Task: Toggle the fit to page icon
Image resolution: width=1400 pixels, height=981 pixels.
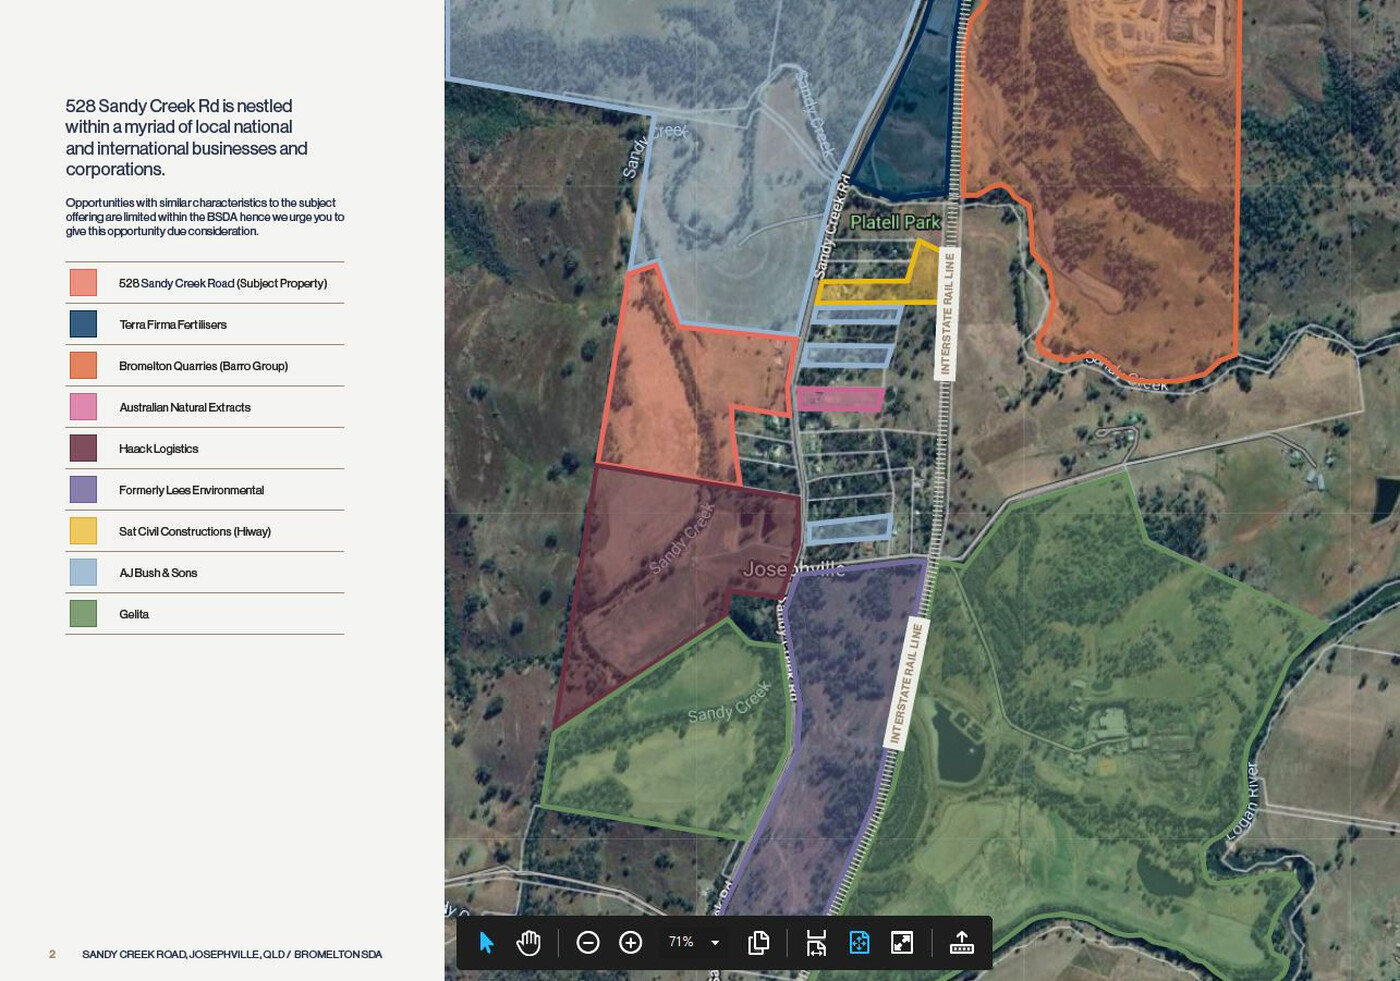Action: click(x=859, y=942)
